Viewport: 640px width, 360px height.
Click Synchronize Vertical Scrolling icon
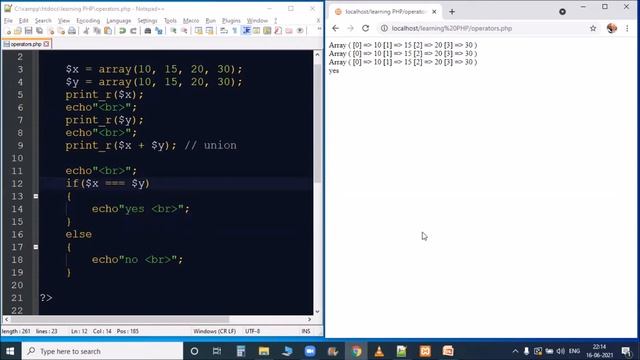pos(199,31)
